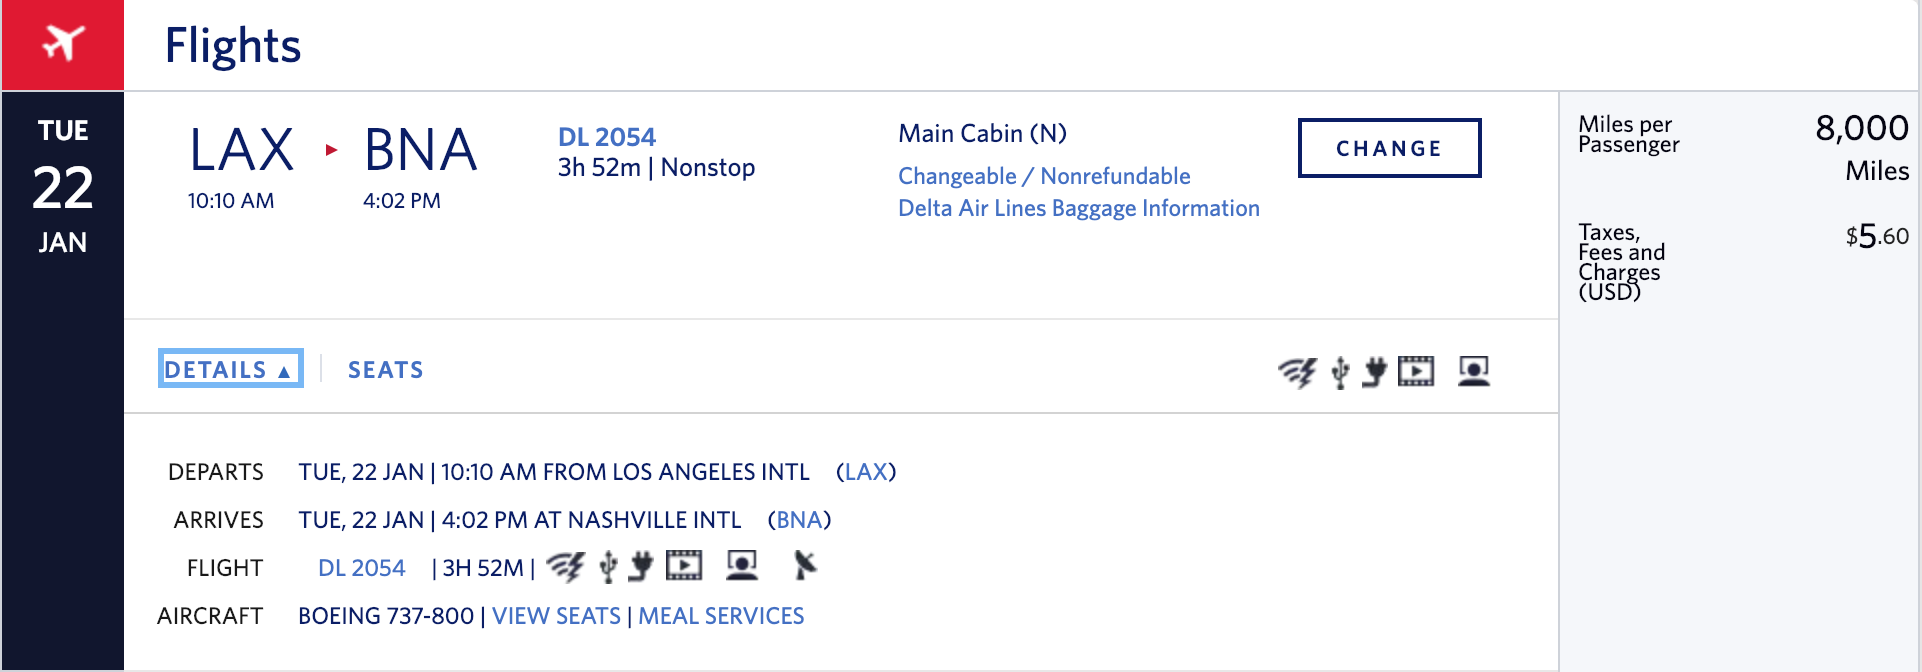Click the video film icon in the summary amenities row
Image resolution: width=1922 pixels, height=672 pixels.
click(1416, 372)
